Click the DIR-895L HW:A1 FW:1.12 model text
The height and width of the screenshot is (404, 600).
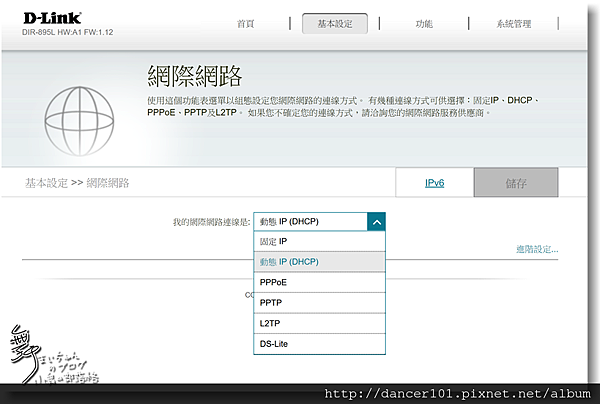pyautogui.click(x=67, y=32)
